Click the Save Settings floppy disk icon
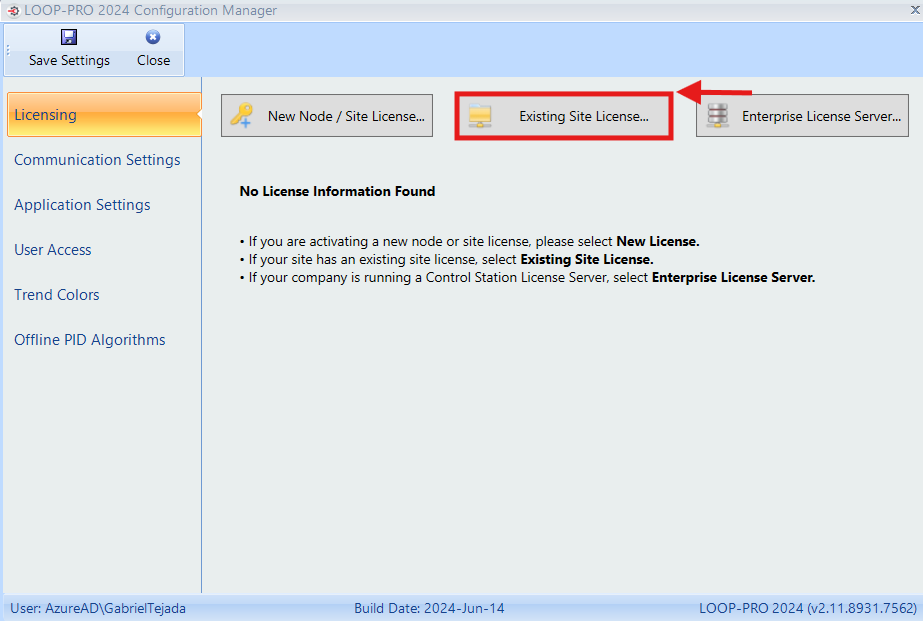923x621 pixels. pyautogui.click(x=69, y=37)
